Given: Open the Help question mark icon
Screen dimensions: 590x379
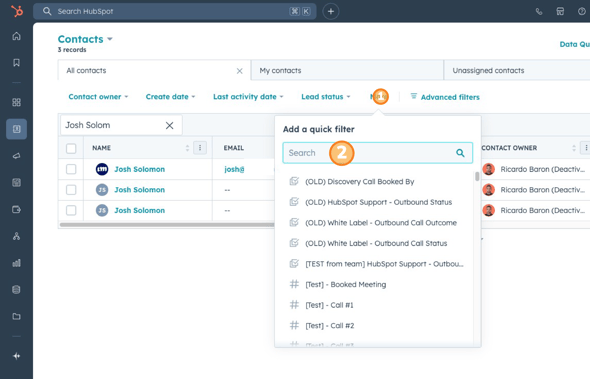Looking at the screenshot, I should 582,12.
